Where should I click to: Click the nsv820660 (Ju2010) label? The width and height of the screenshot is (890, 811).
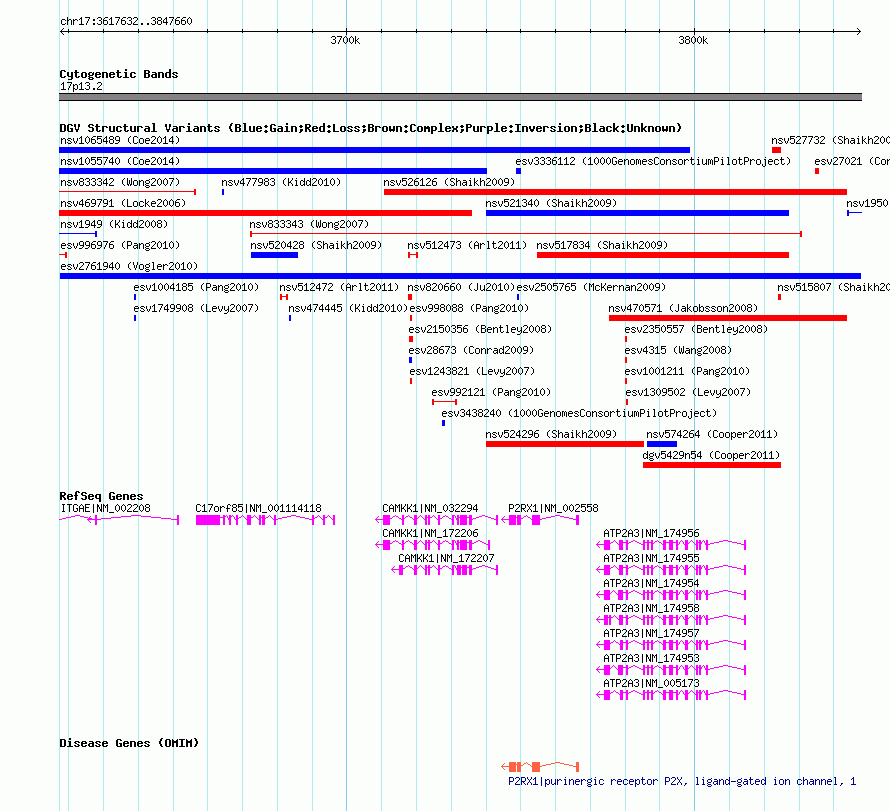click(x=461, y=287)
